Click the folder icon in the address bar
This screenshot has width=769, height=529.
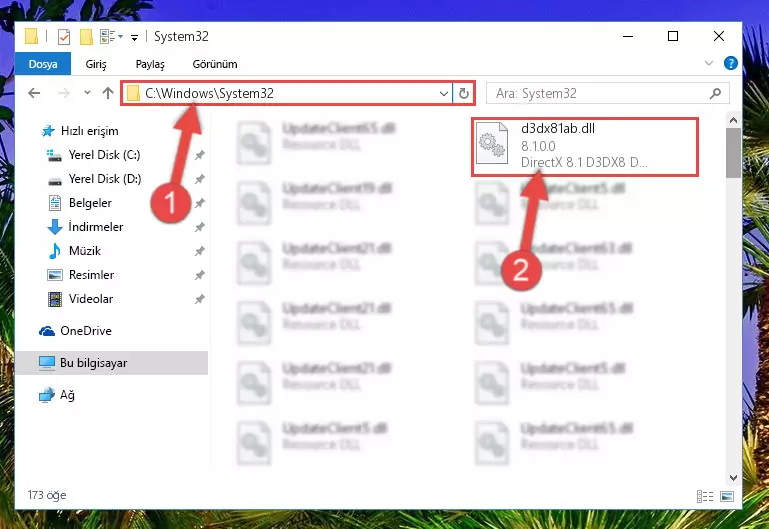click(x=133, y=93)
